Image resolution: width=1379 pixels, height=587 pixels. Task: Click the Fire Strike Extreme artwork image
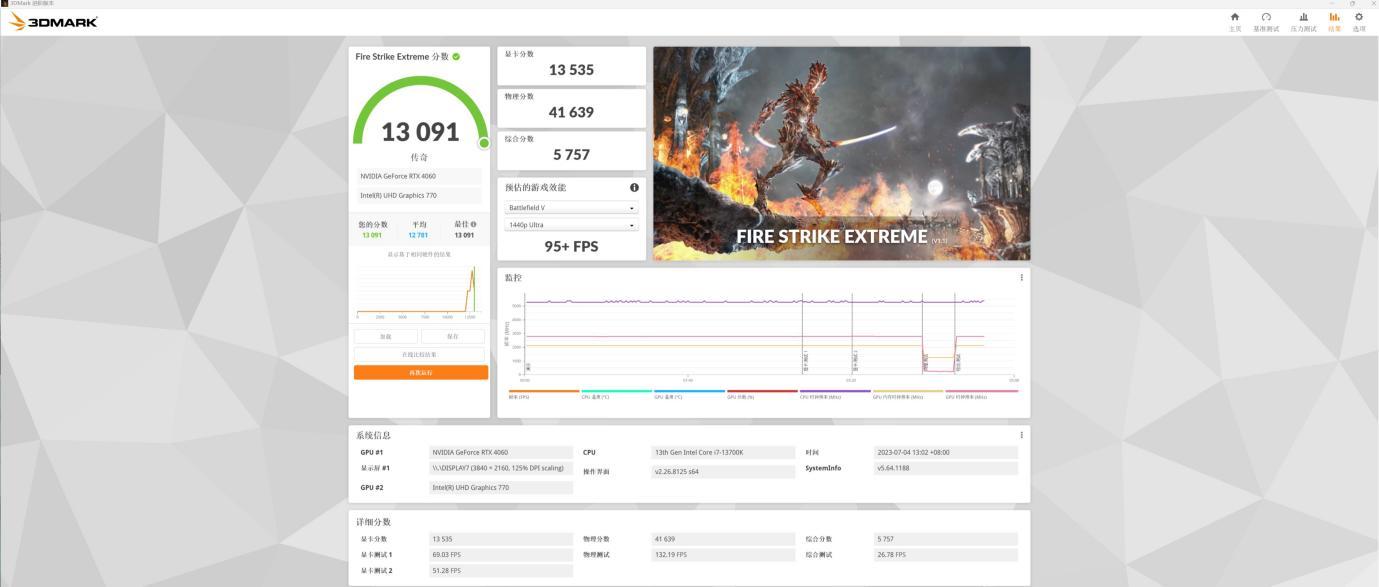coord(841,154)
